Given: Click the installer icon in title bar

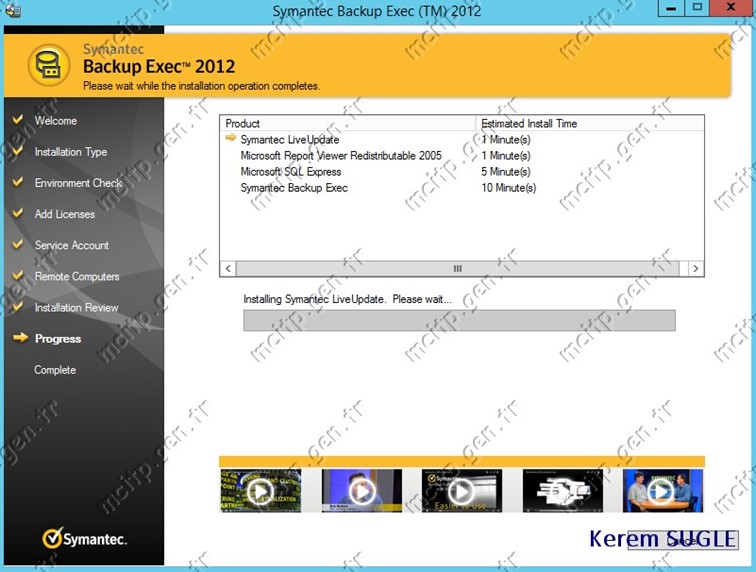Looking at the screenshot, I should tap(12, 10).
